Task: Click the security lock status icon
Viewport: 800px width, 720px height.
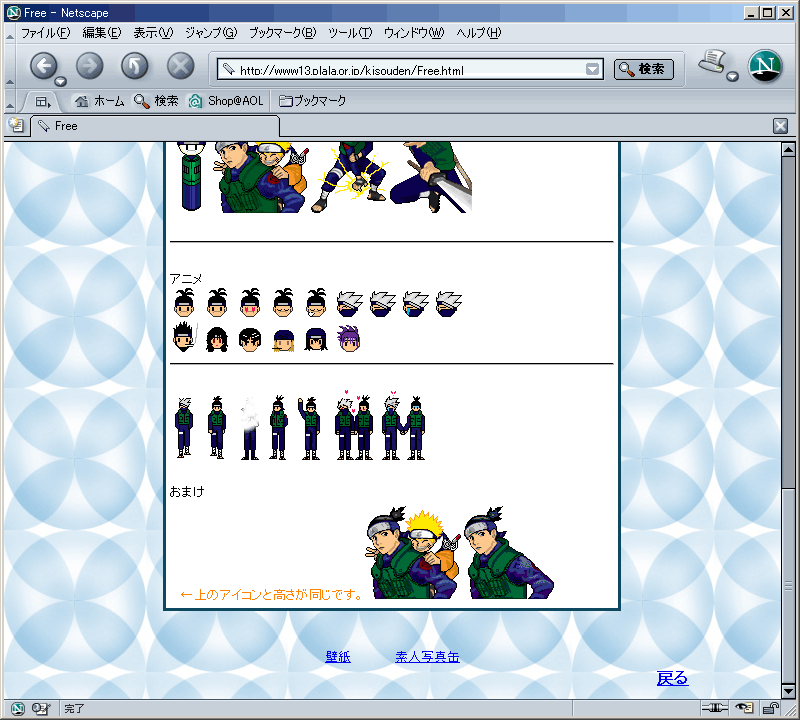Action: pos(770,708)
